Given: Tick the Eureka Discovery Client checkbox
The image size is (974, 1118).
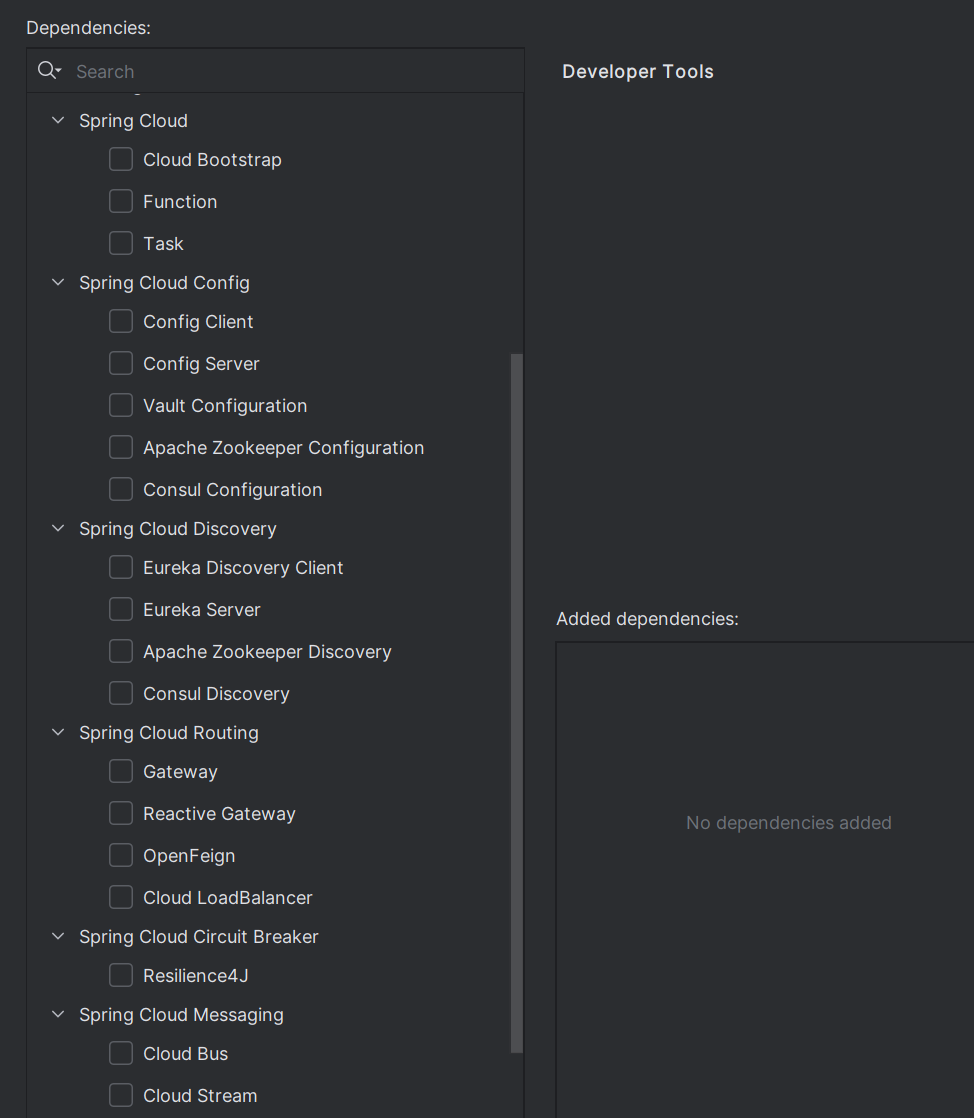Looking at the screenshot, I should (121, 568).
